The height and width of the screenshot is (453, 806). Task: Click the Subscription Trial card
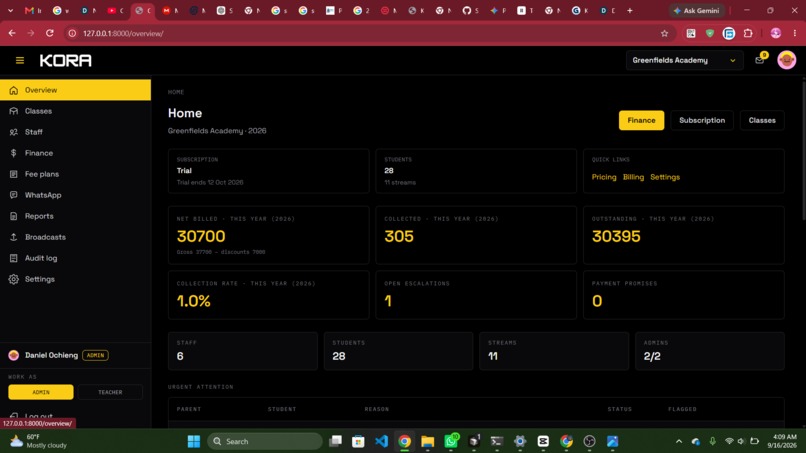tap(268, 171)
